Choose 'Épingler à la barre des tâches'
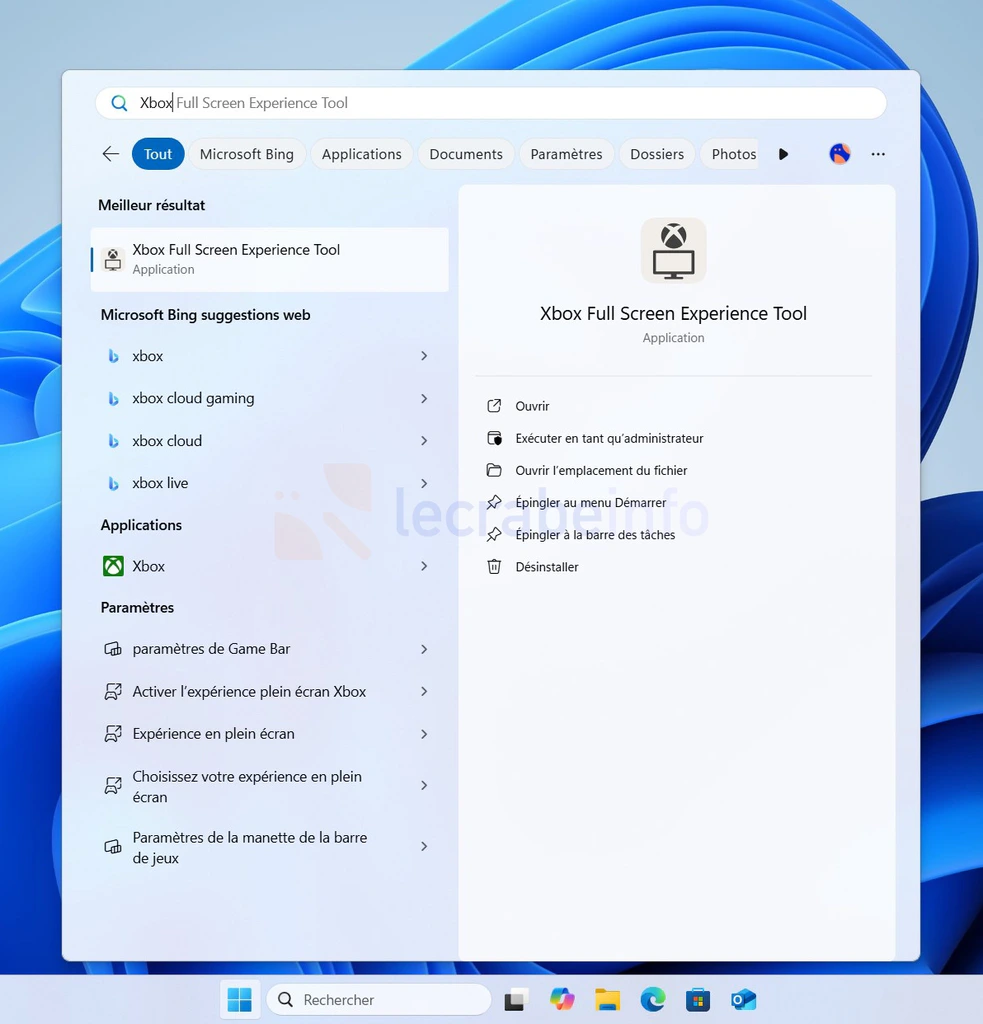The width and height of the screenshot is (983, 1024). click(595, 535)
